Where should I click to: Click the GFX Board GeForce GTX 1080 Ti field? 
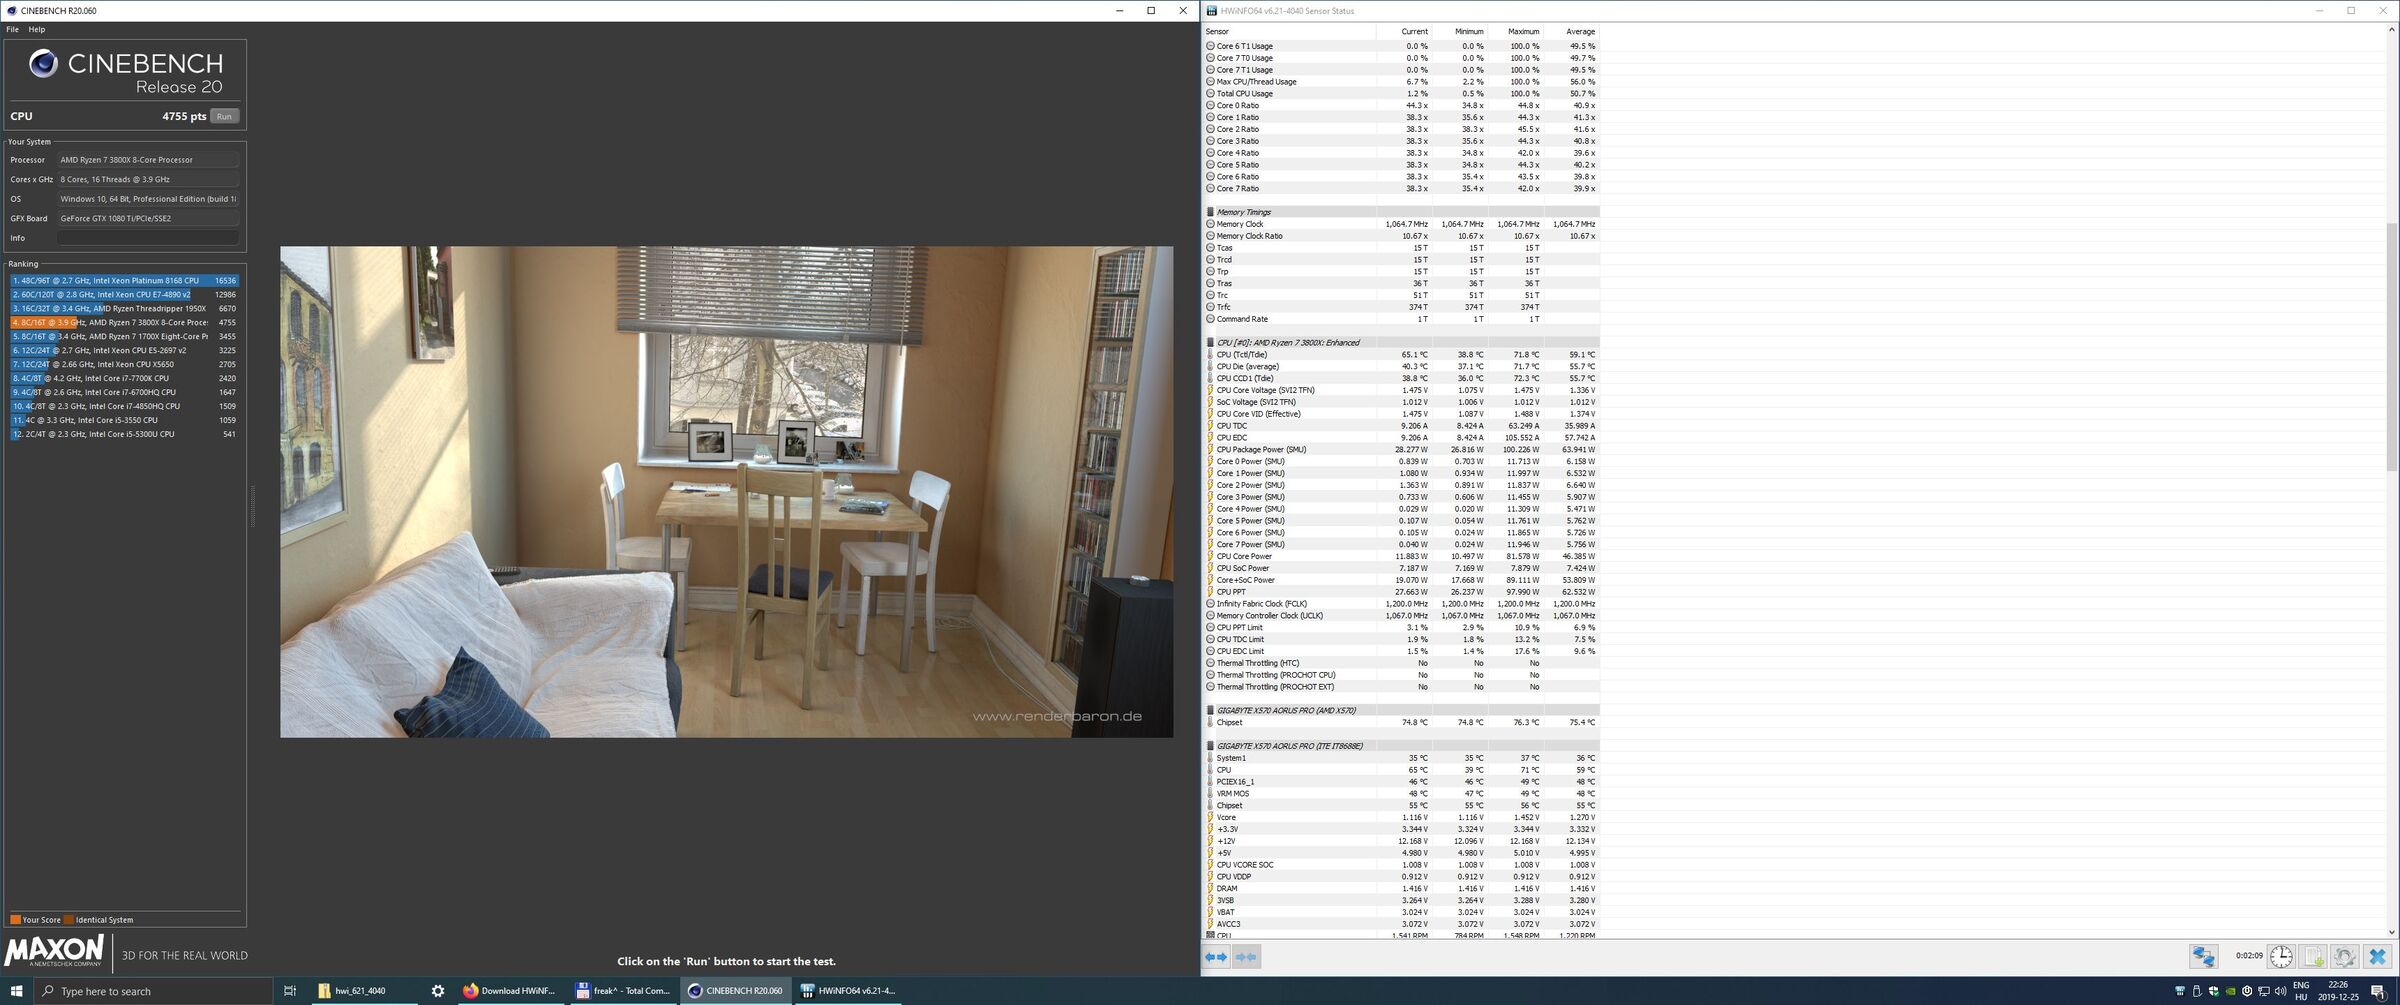[x=148, y=218]
